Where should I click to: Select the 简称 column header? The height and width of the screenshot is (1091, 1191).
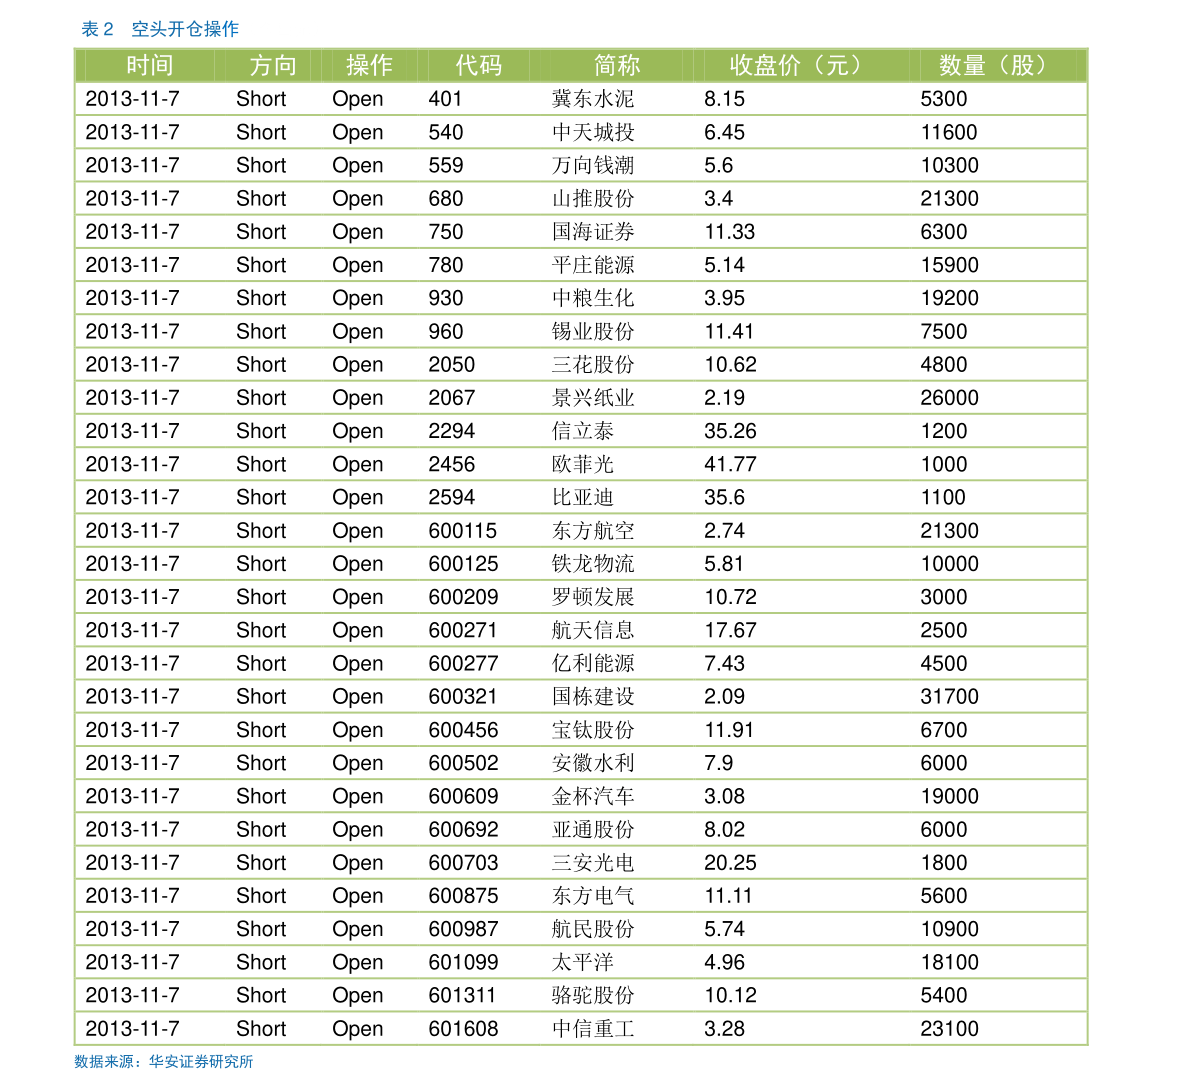(x=617, y=65)
